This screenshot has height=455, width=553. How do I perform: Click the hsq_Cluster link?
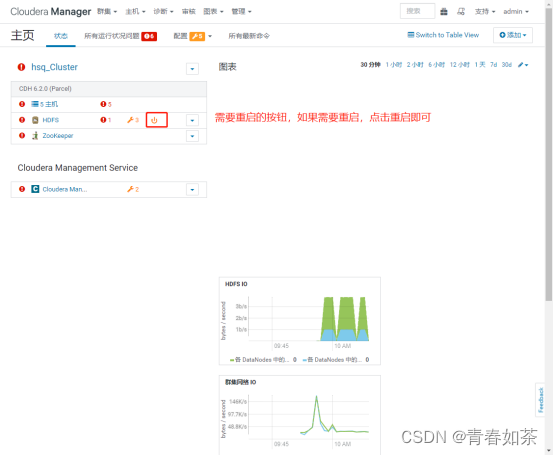point(54,67)
